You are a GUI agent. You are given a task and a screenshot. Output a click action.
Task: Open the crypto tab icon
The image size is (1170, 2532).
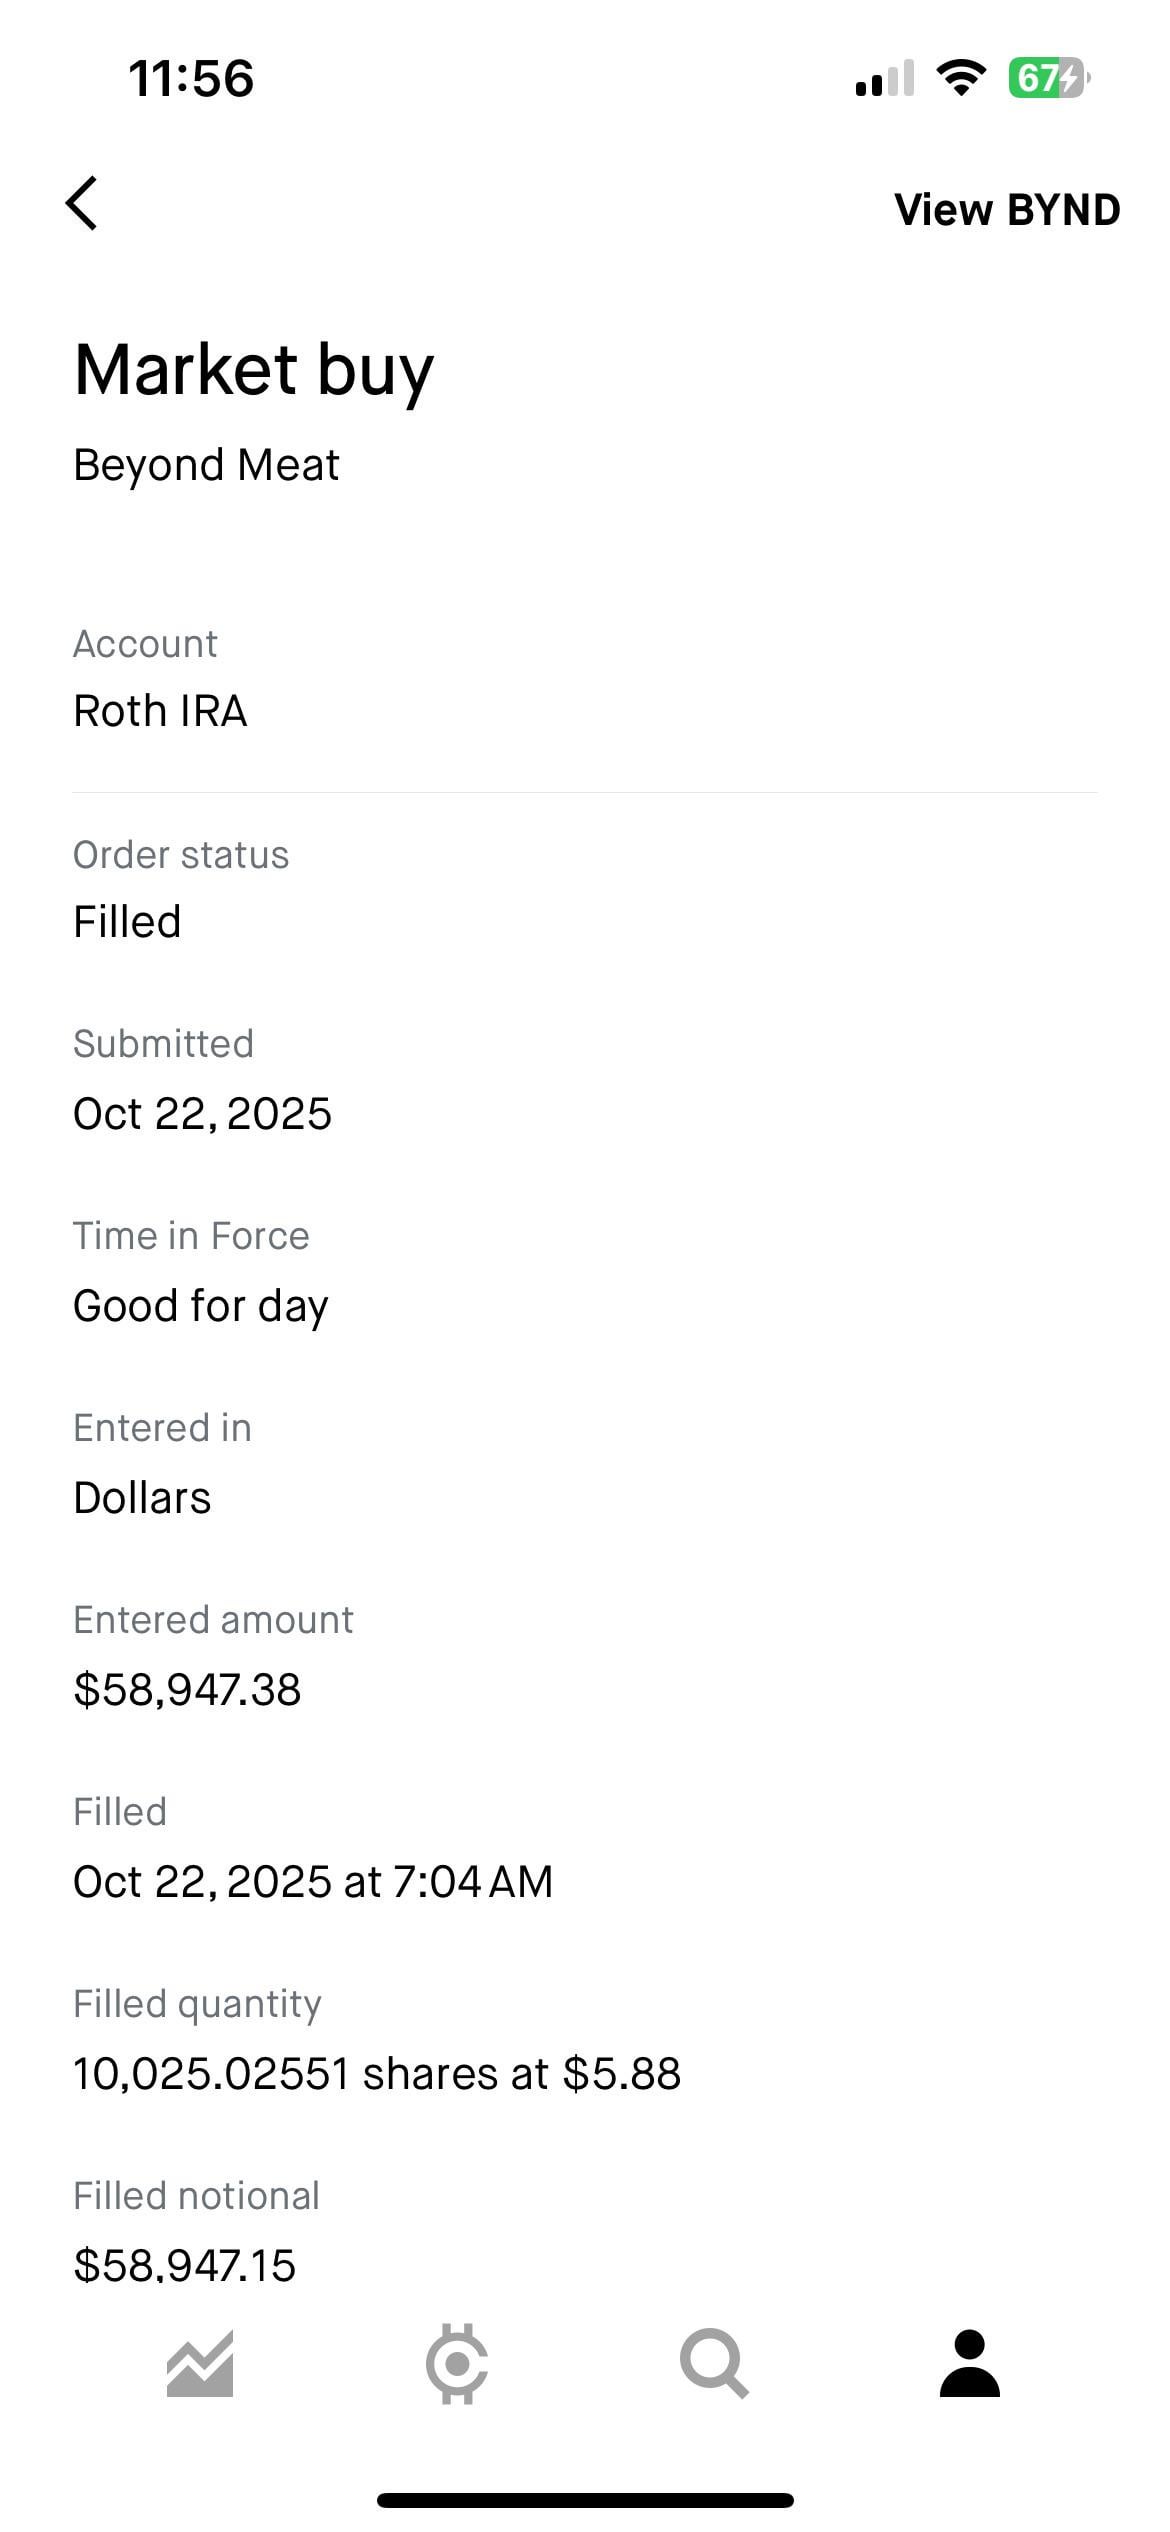pos(457,2364)
